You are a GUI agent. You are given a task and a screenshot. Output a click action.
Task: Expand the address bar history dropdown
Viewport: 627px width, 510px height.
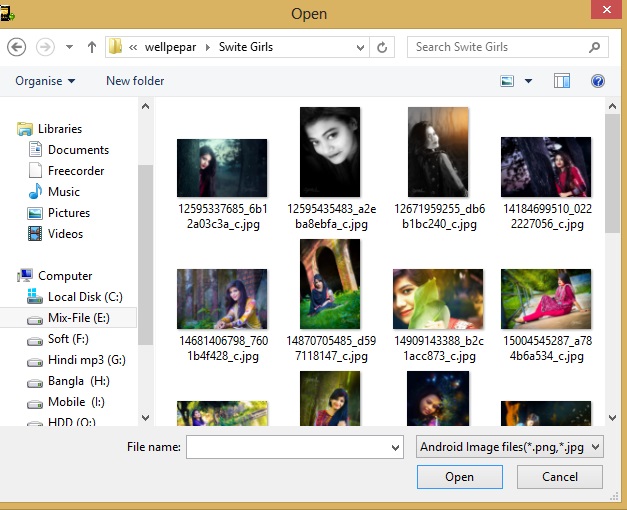360,48
